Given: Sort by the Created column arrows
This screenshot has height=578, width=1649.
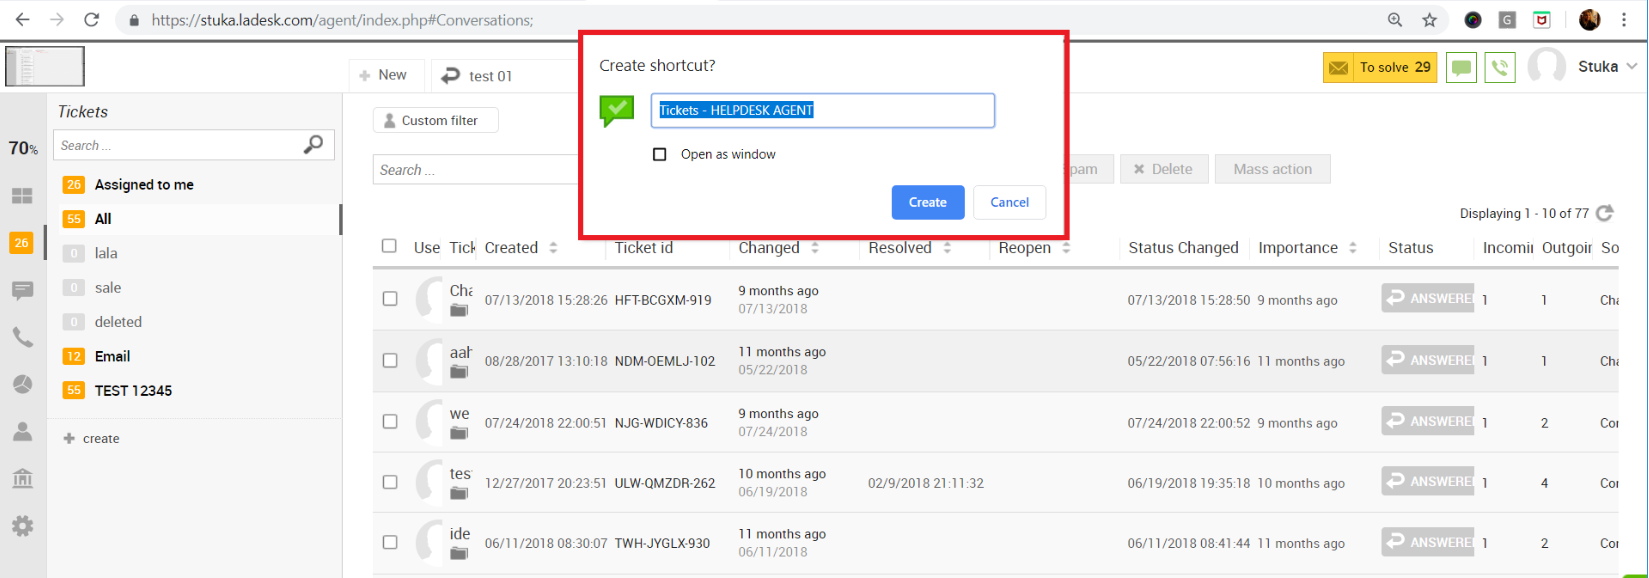Looking at the screenshot, I should (x=553, y=248).
